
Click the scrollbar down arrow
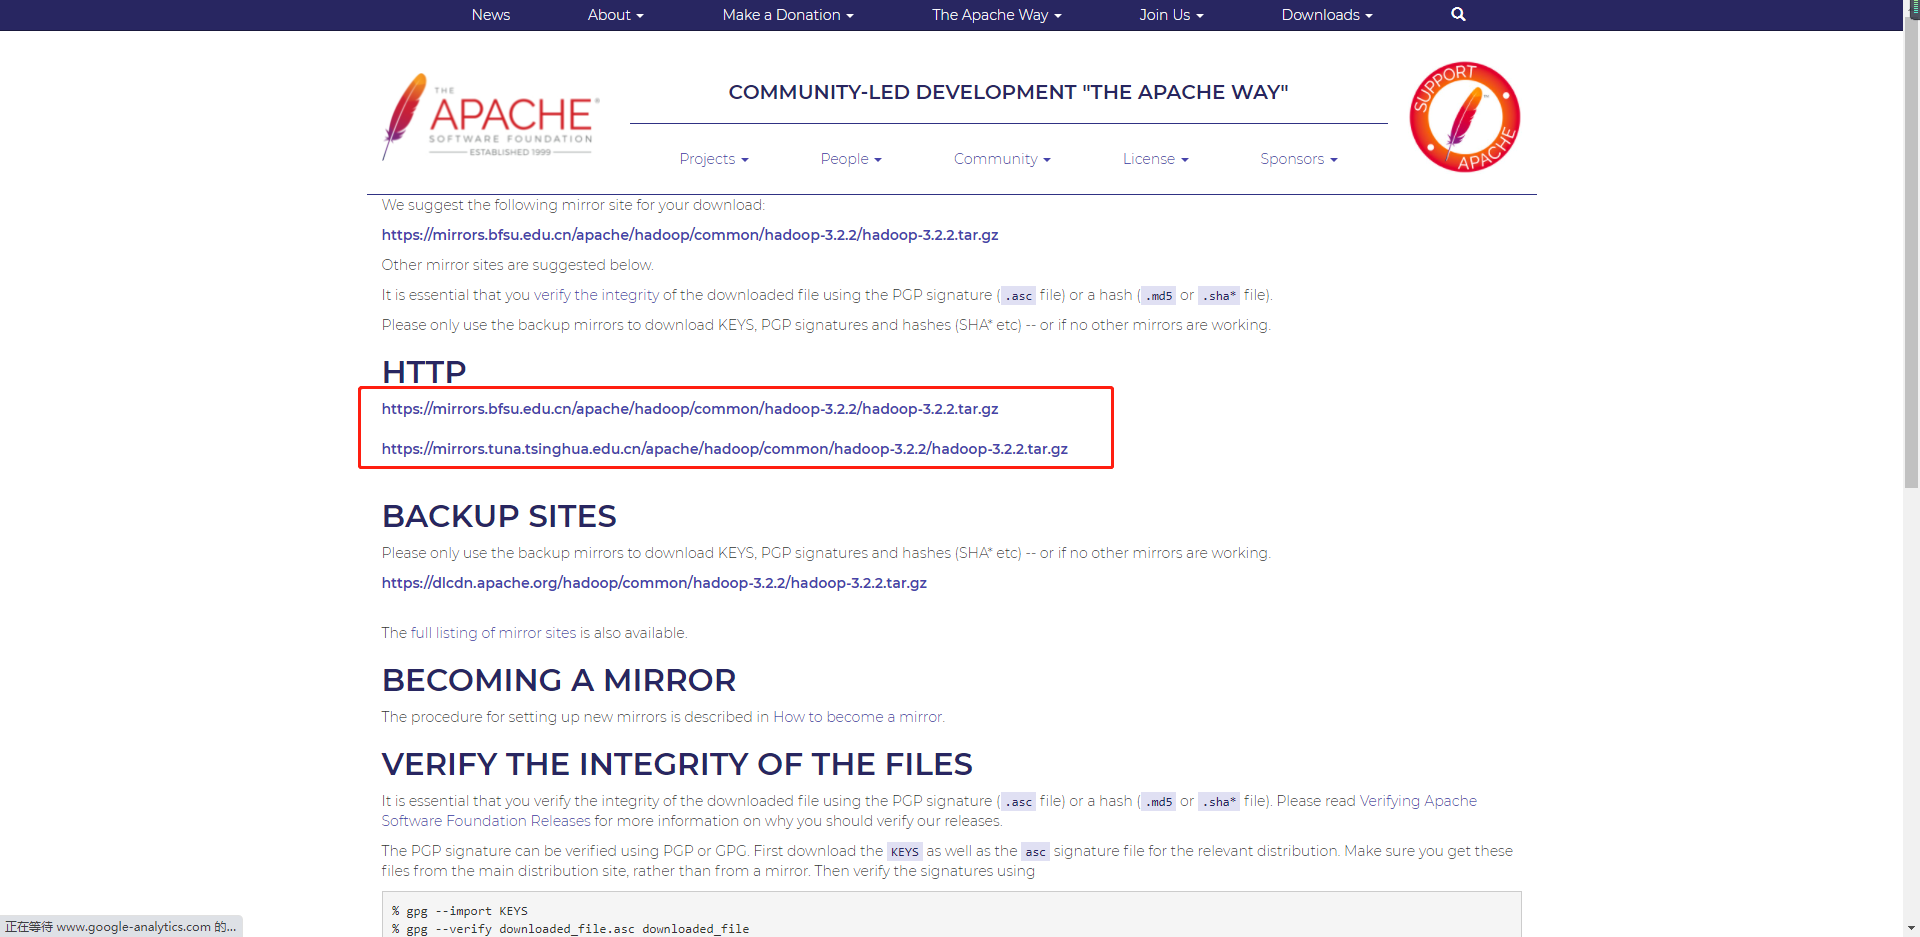1911,928
